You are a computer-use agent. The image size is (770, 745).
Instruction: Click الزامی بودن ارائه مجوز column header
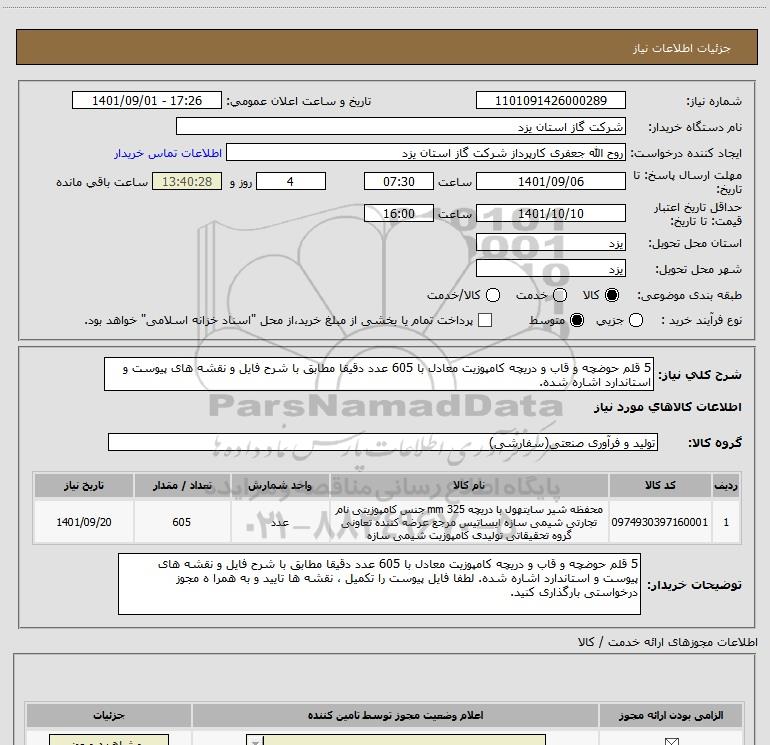click(671, 715)
